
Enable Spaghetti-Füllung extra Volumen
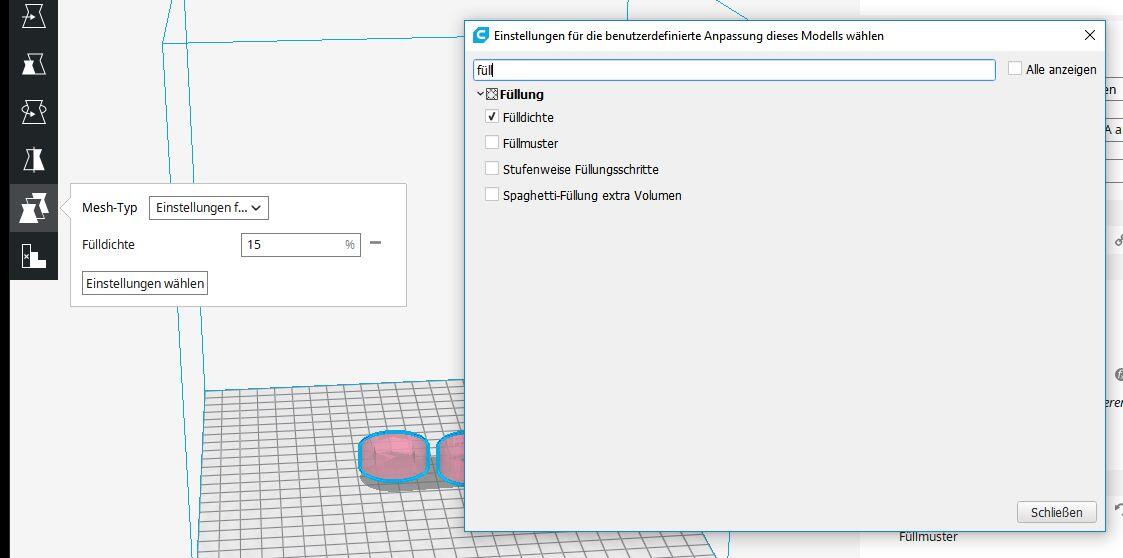click(492, 195)
